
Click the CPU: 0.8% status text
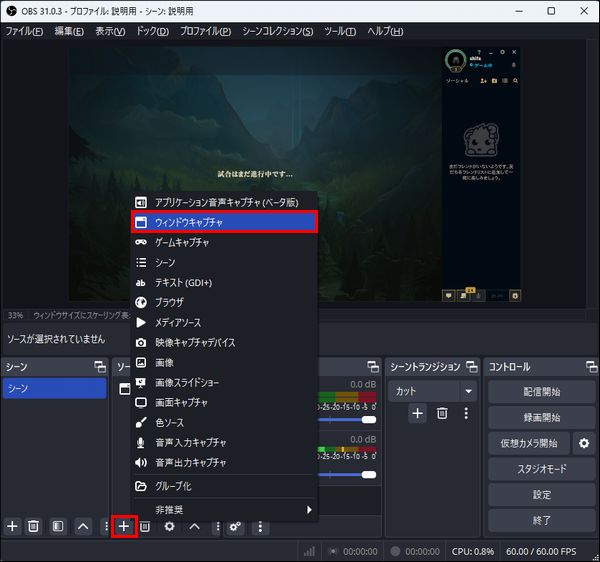(x=473, y=551)
